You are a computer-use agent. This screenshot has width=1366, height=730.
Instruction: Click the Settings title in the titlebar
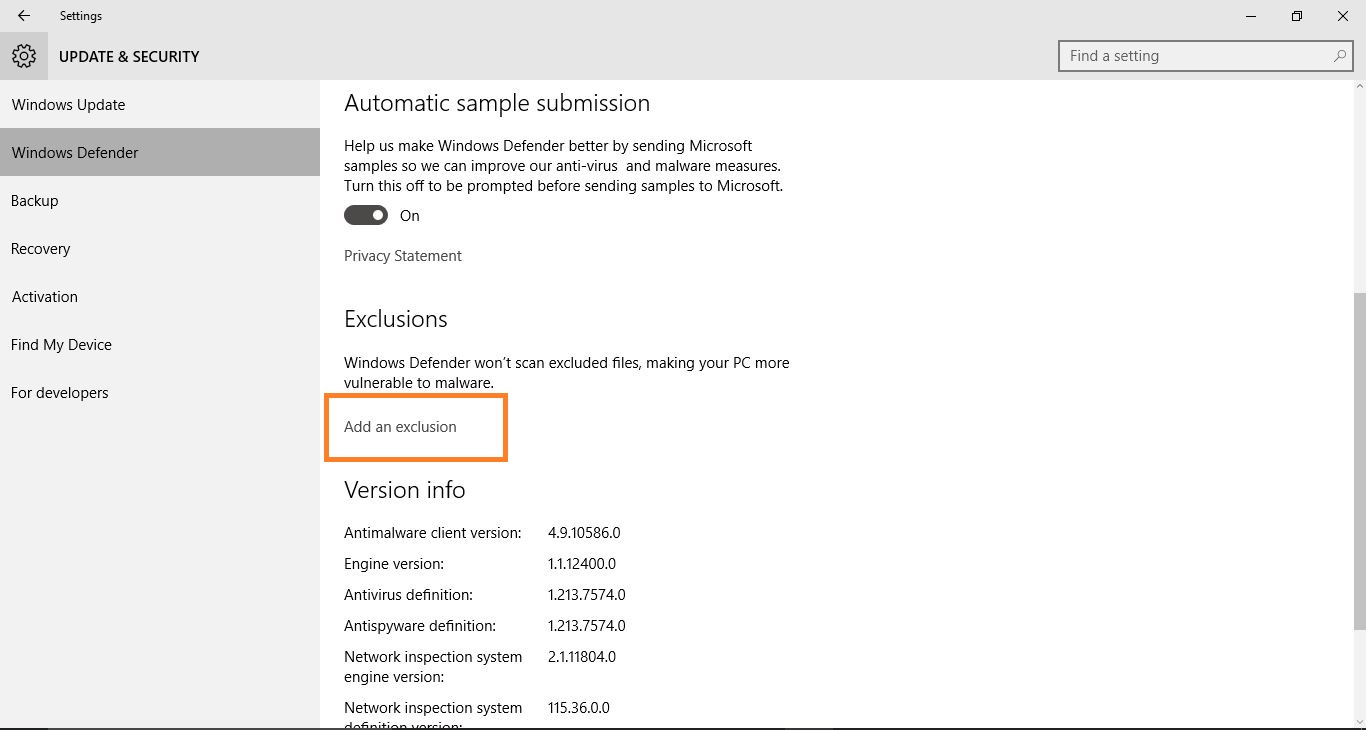click(x=80, y=15)
